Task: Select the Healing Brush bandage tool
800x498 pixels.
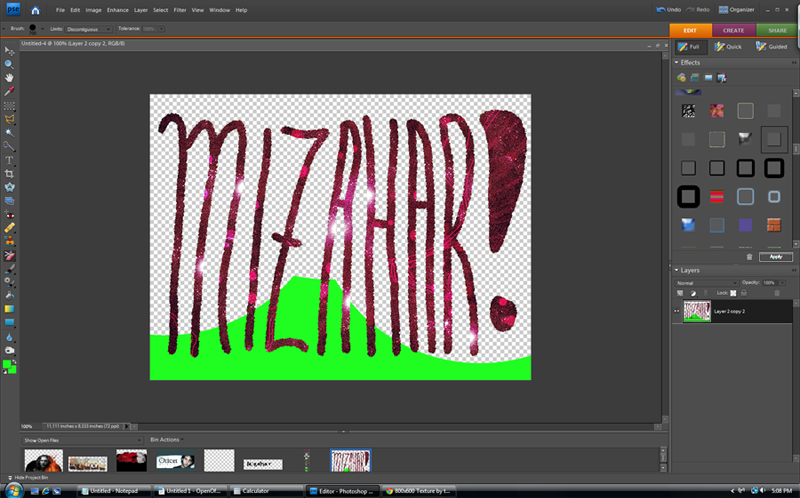Action: tap(9, 228)
